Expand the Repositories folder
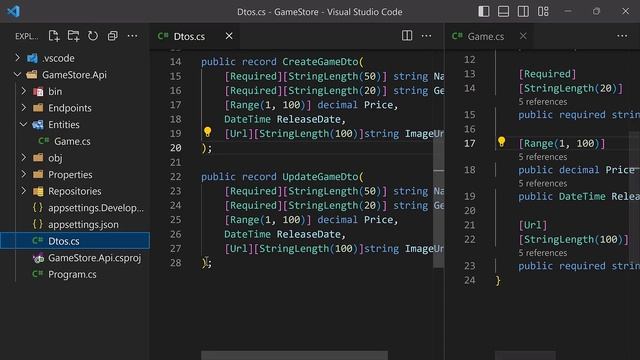Viewport: 640px width, 360px height. (x=24, y=191)
